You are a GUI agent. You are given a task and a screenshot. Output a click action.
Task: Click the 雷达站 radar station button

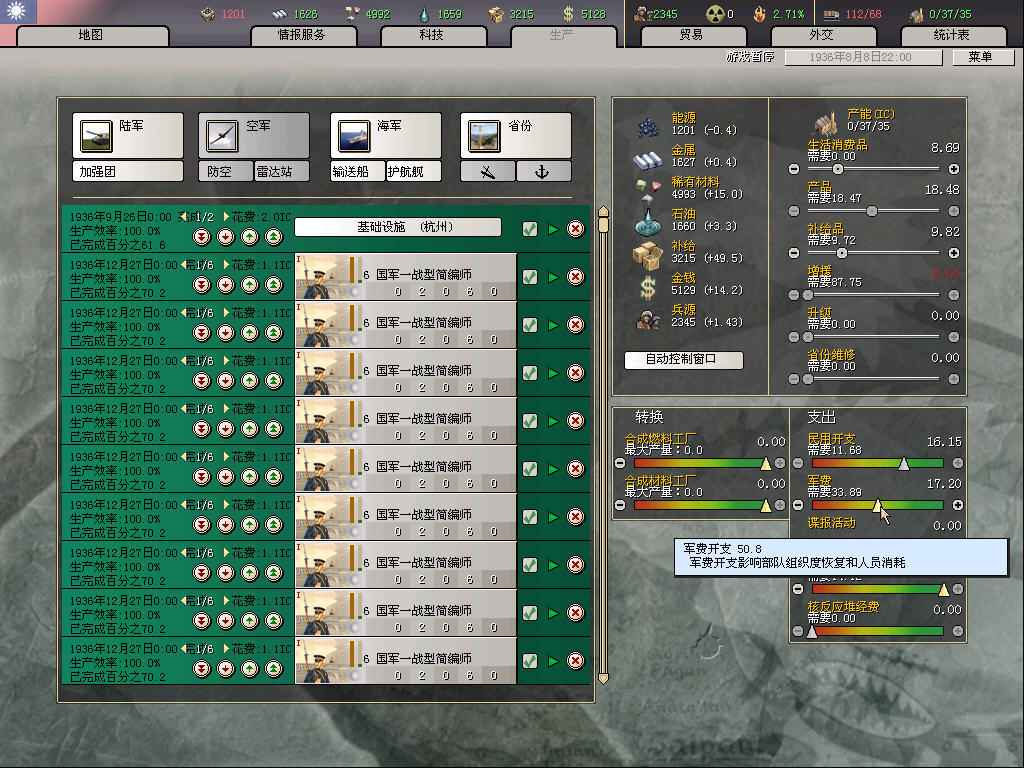281,172
